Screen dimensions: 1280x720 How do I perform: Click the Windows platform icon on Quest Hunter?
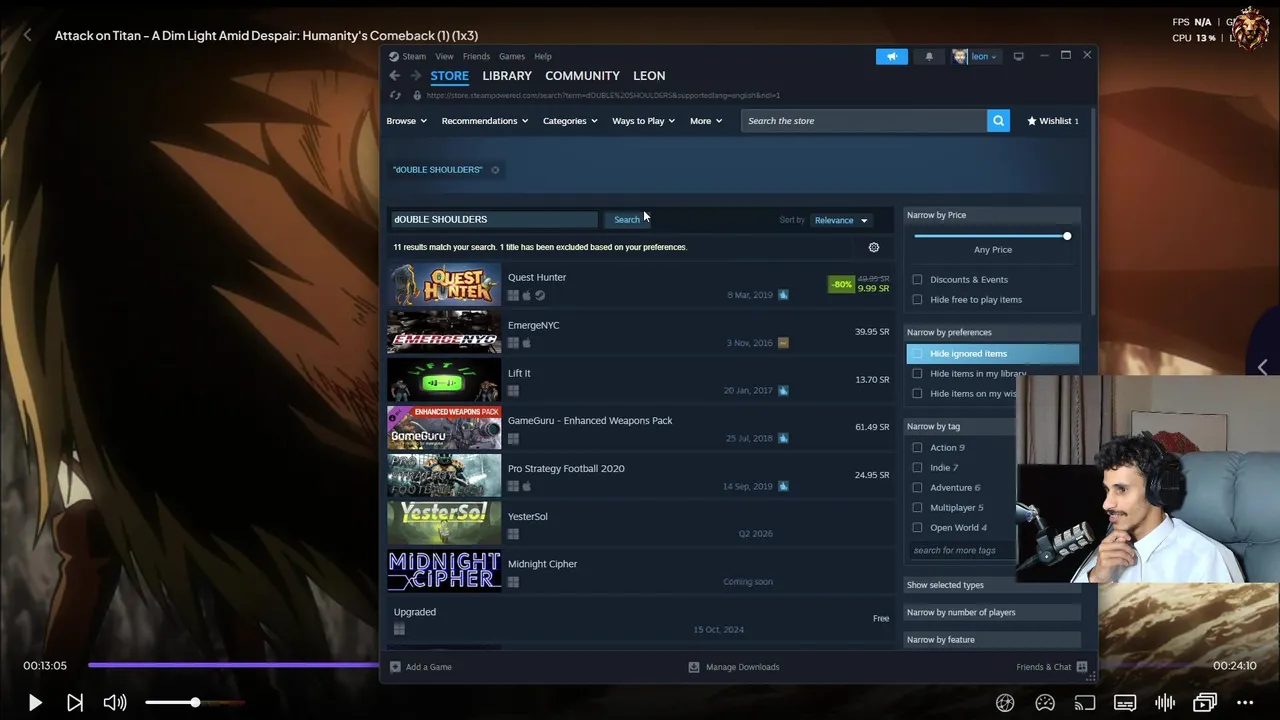coord(513,295)
